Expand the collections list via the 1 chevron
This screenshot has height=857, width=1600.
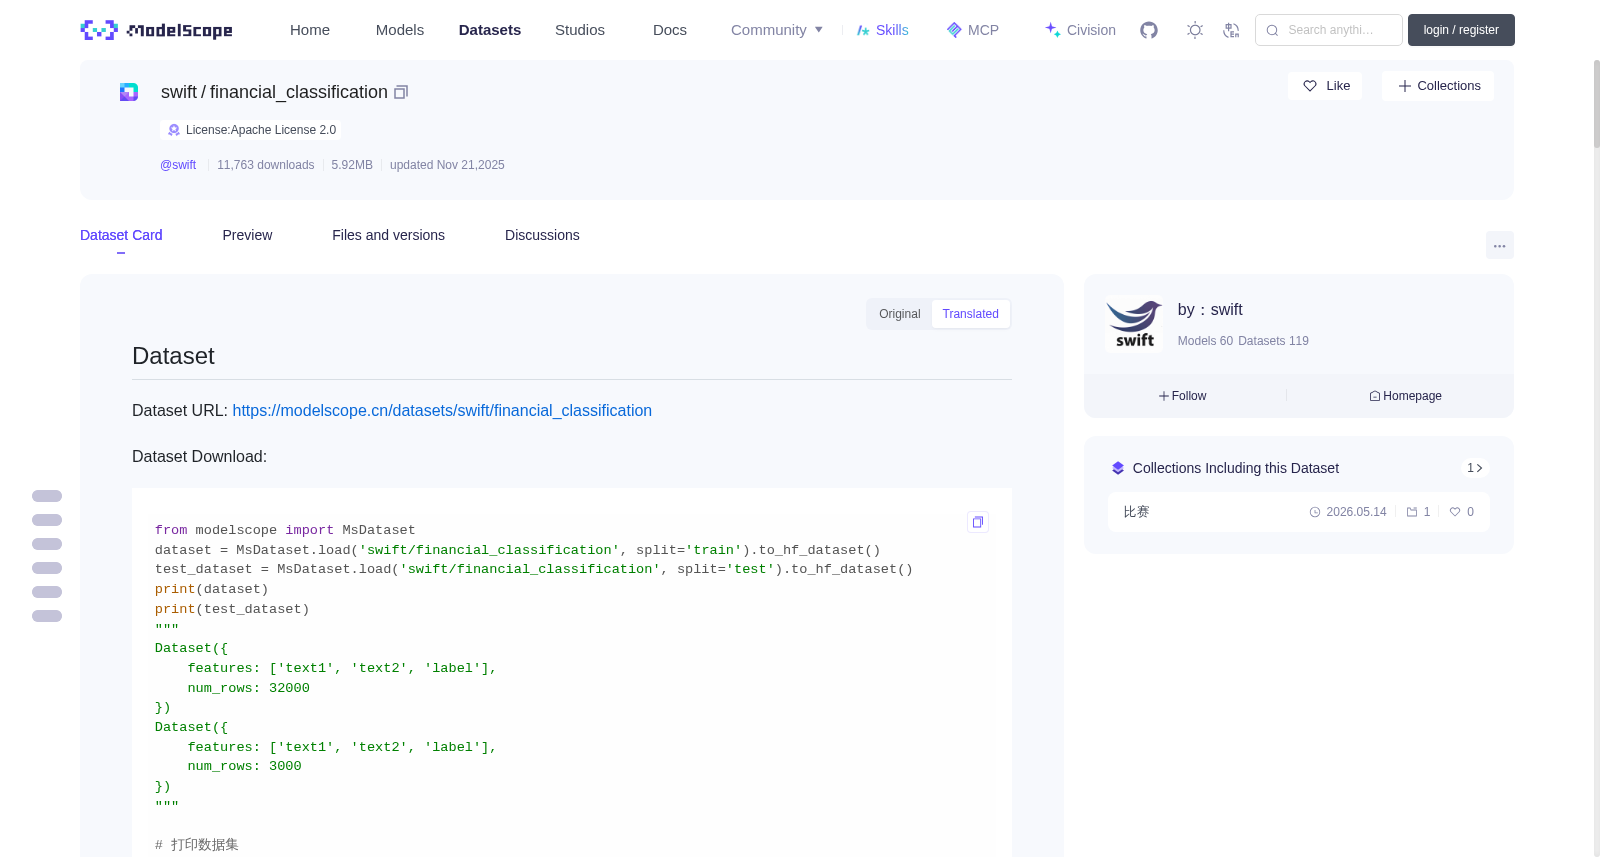pos(1475,468)
